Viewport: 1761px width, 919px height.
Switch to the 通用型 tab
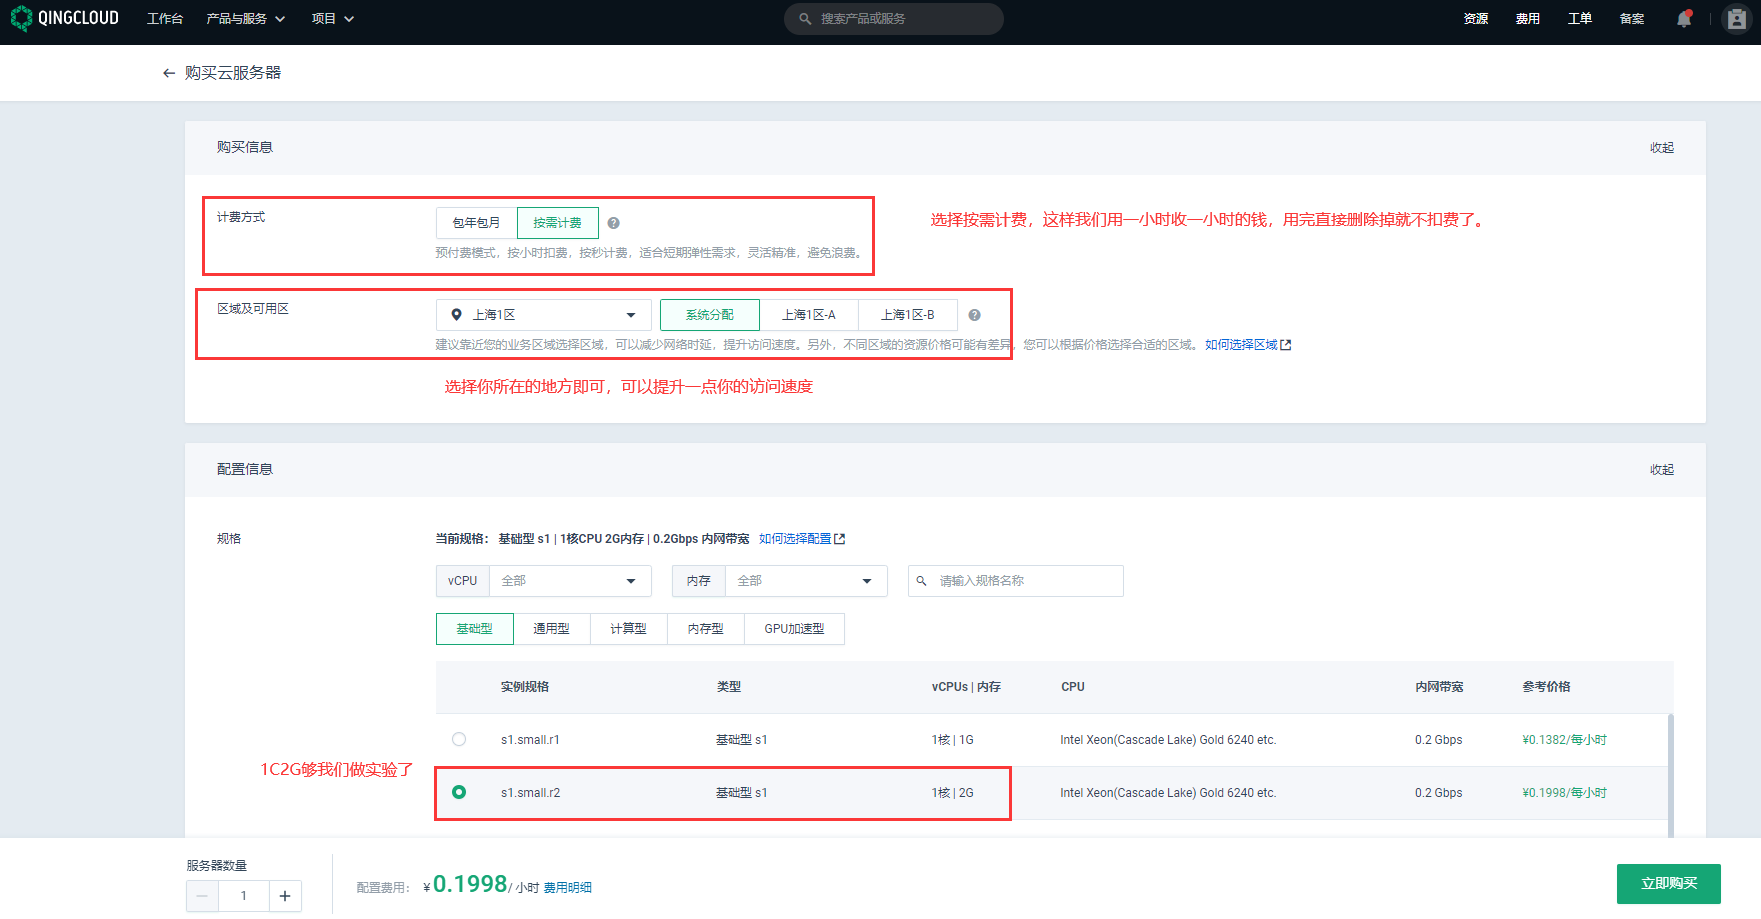tap(551, 629)
